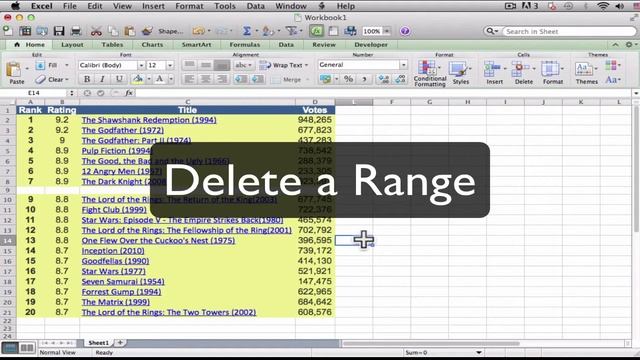The height and width of the screenshot is (360, 640).
Task: Toggle Italic formatting
Action: [x=102, y=79]
